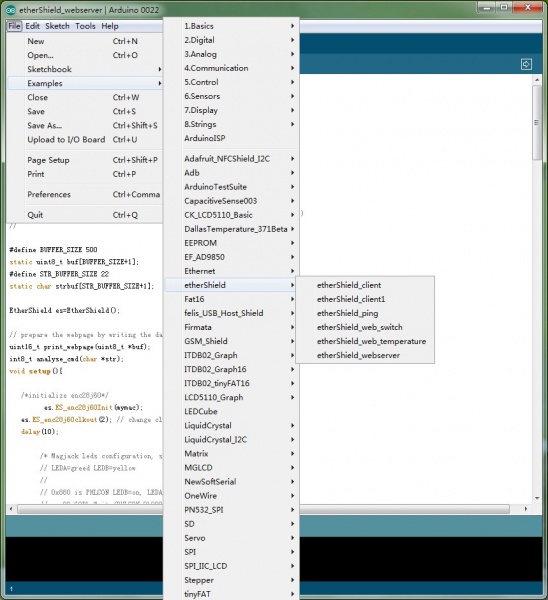Expand the 5.Control examples submenu

[232, 82]
